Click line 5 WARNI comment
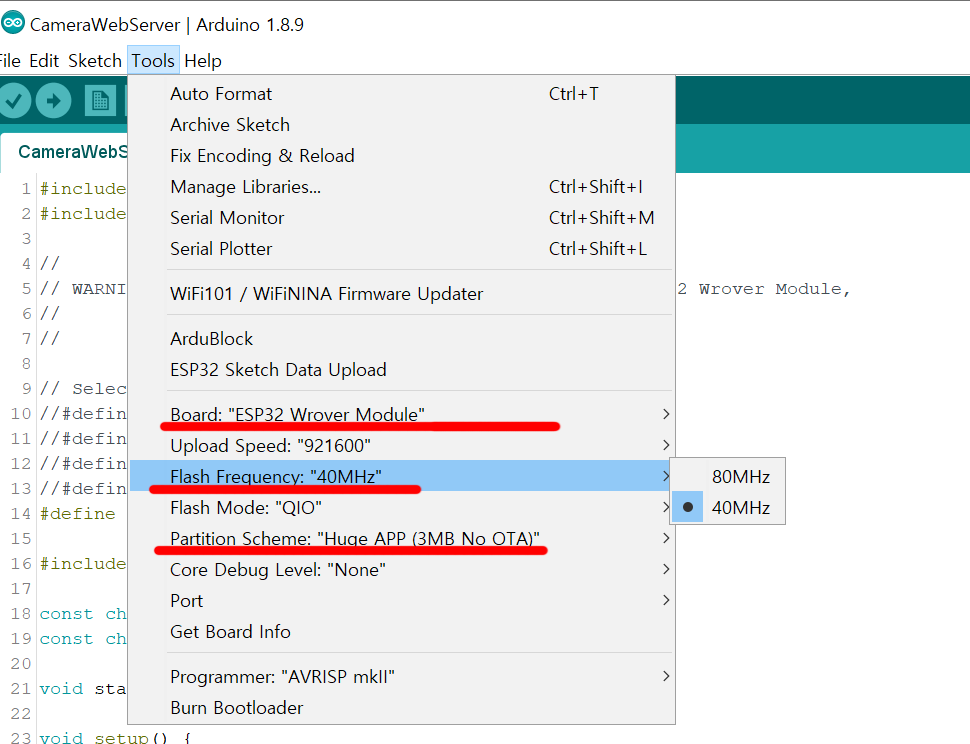 pyautogui.click(x=83, y=289)
